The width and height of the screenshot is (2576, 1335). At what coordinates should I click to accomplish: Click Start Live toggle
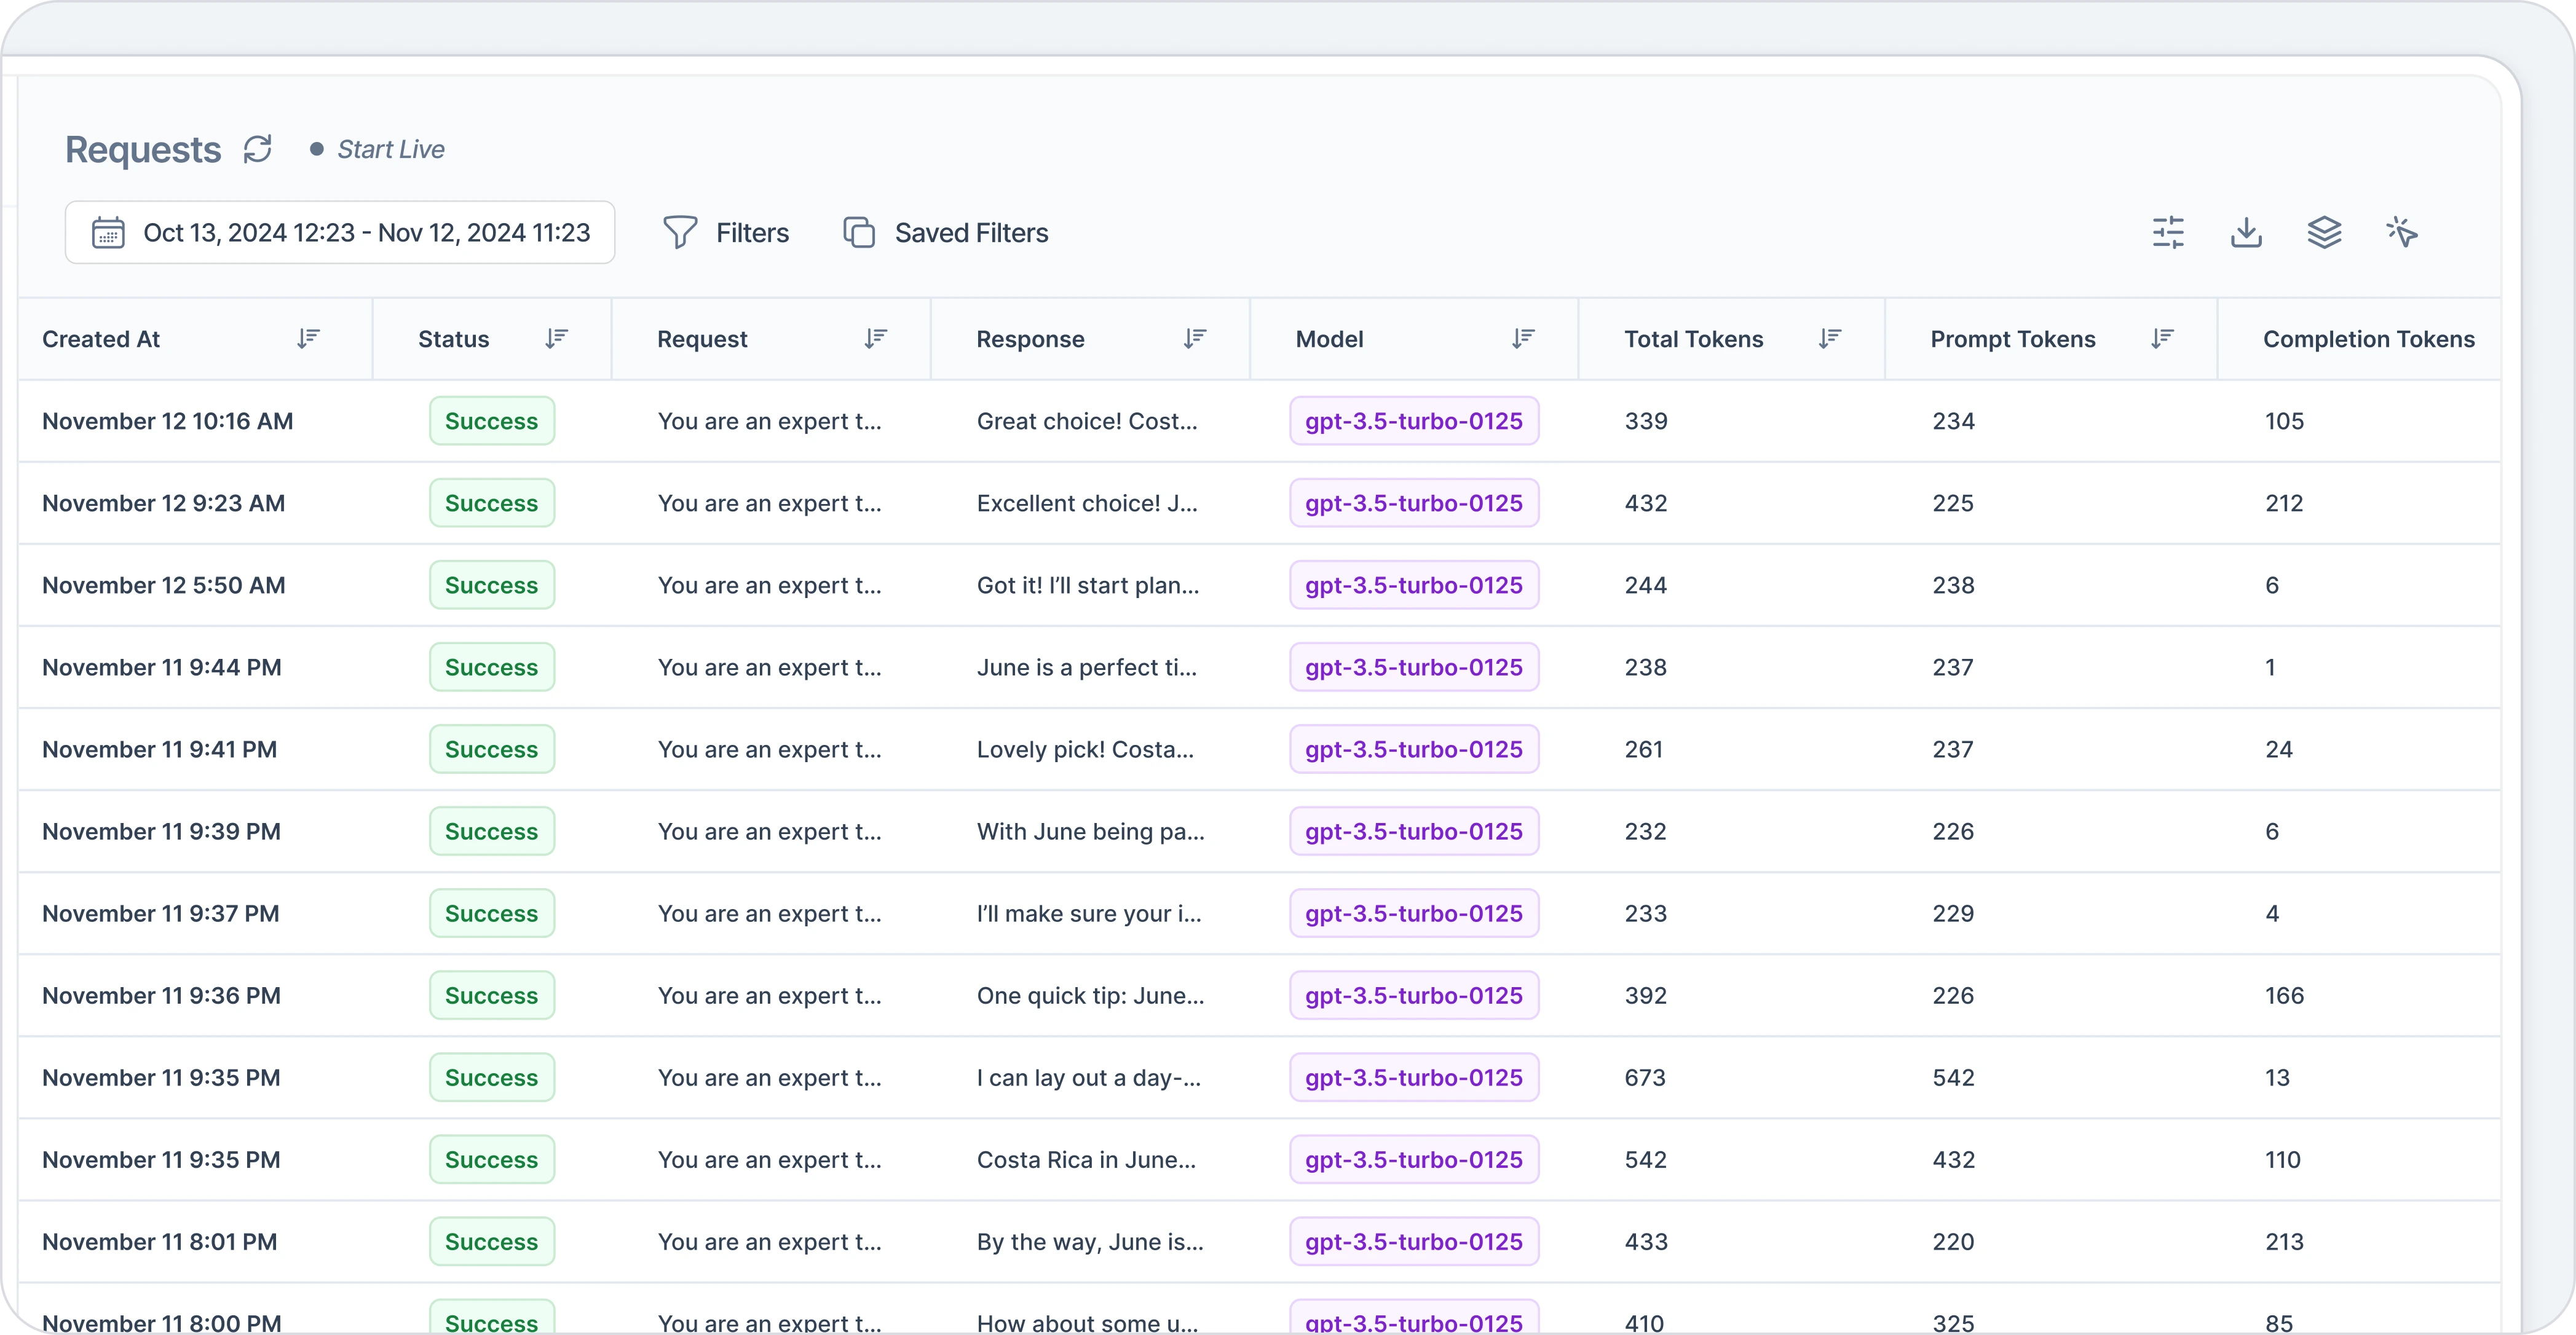(377, 149)
